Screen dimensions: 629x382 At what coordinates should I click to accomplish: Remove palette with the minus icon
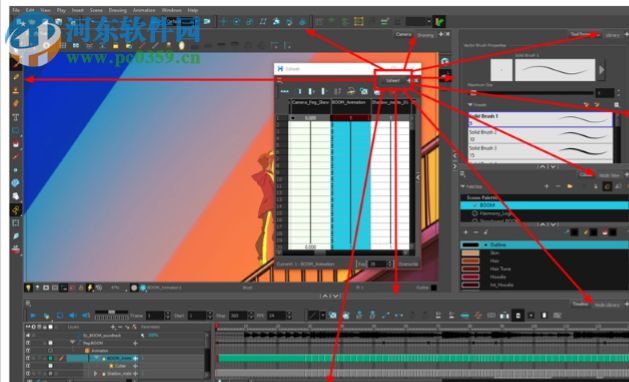pyautogui.click(x=558, y=187)
